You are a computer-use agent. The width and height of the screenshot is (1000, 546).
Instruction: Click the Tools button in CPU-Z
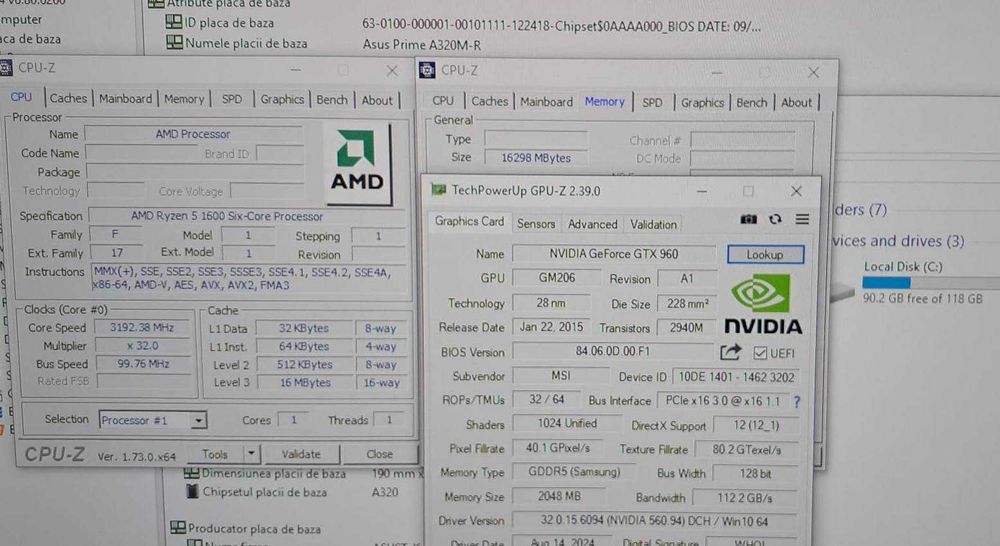click(215, 454)
